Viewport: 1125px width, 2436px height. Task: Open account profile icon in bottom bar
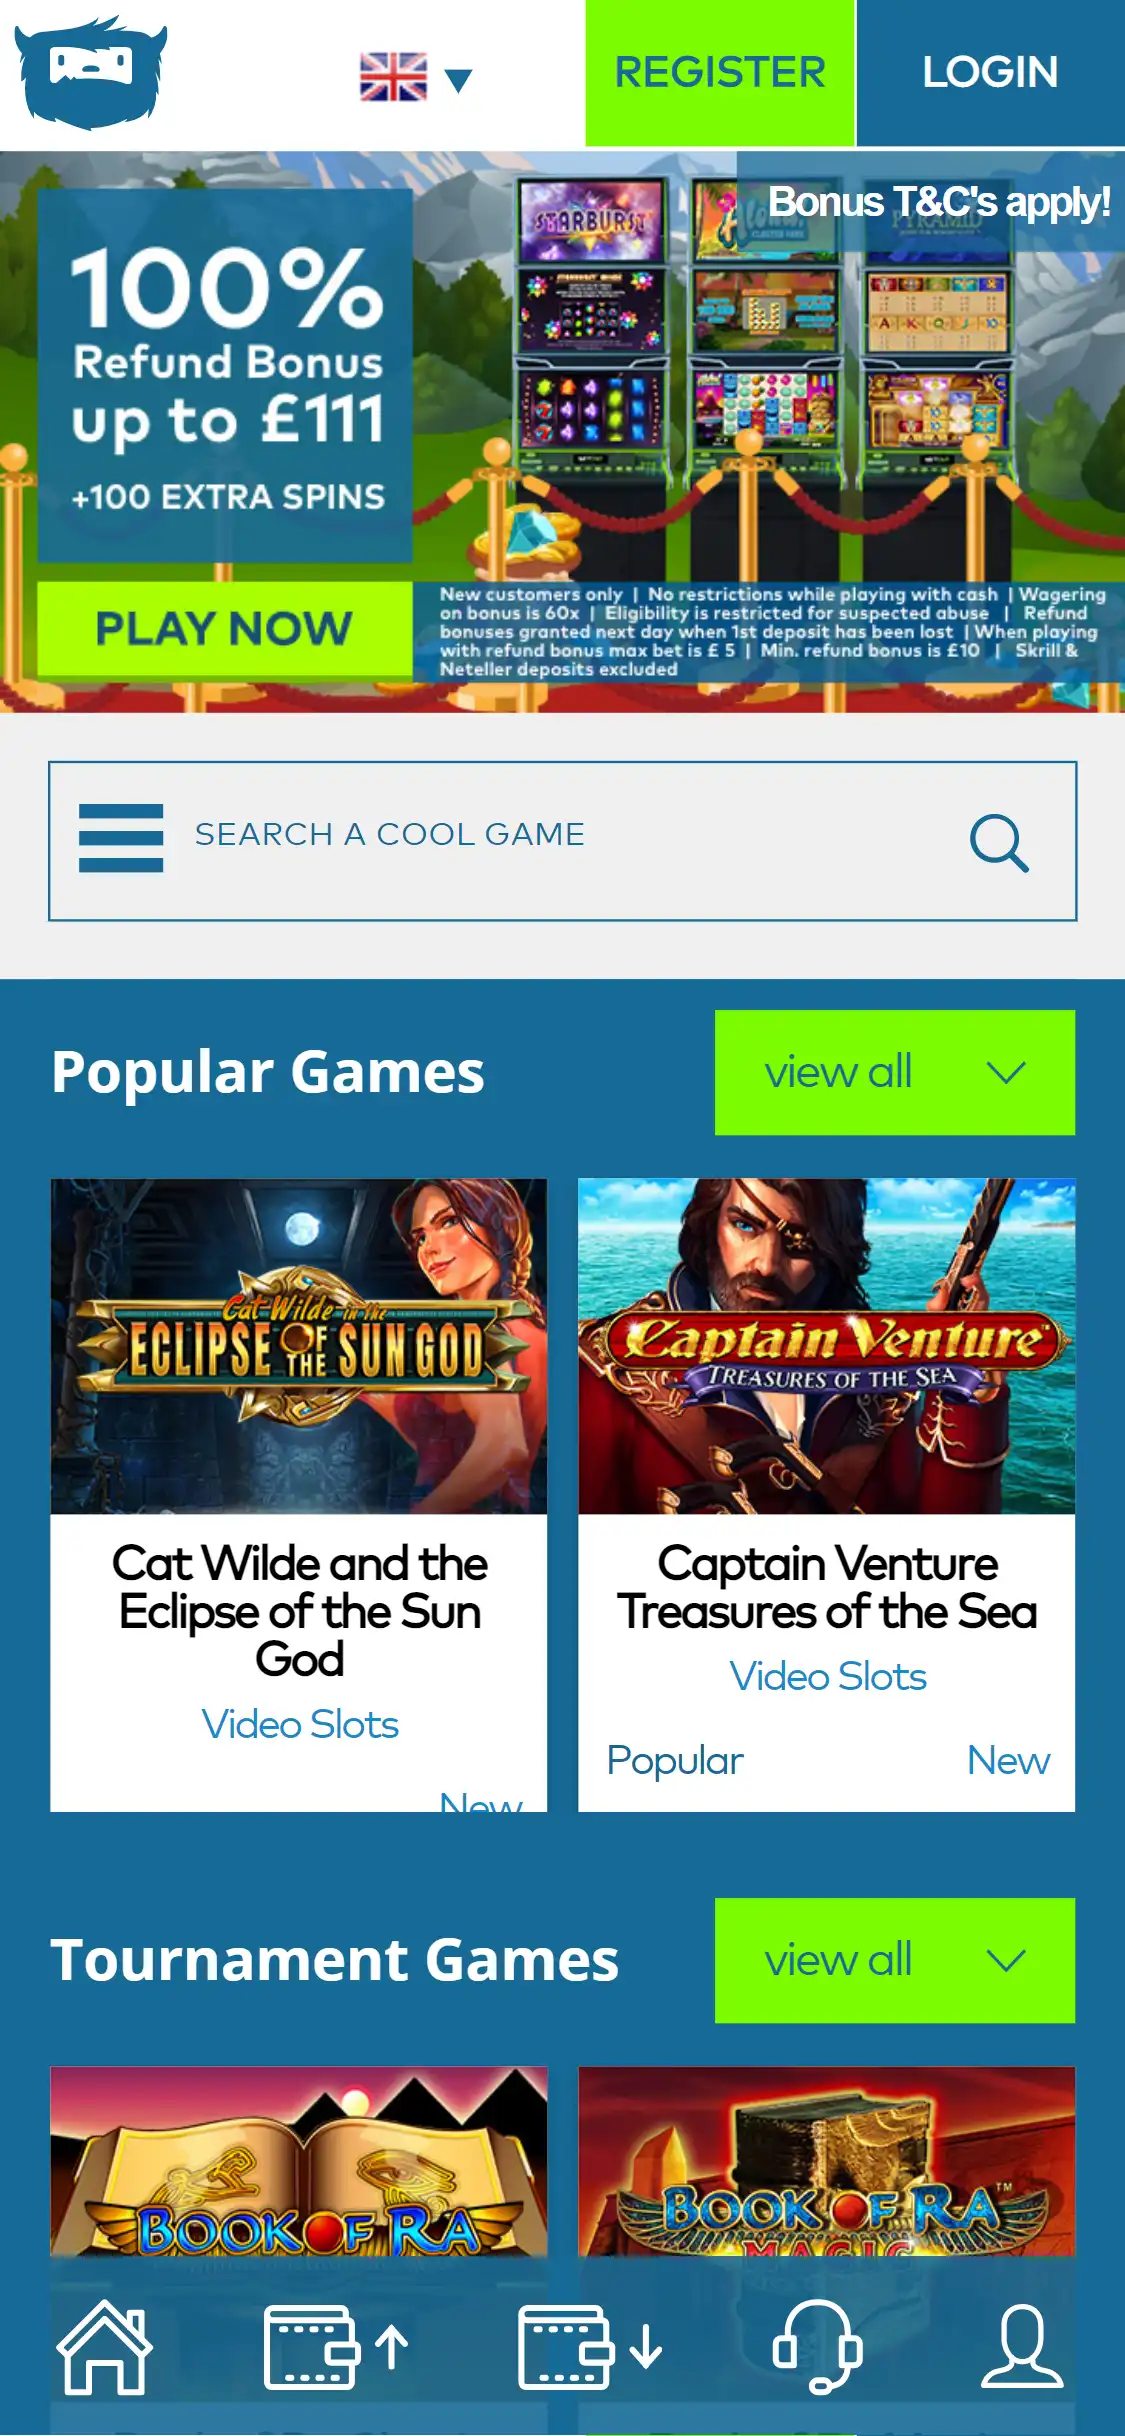pyautogui.click(x=1021, y=2346)
